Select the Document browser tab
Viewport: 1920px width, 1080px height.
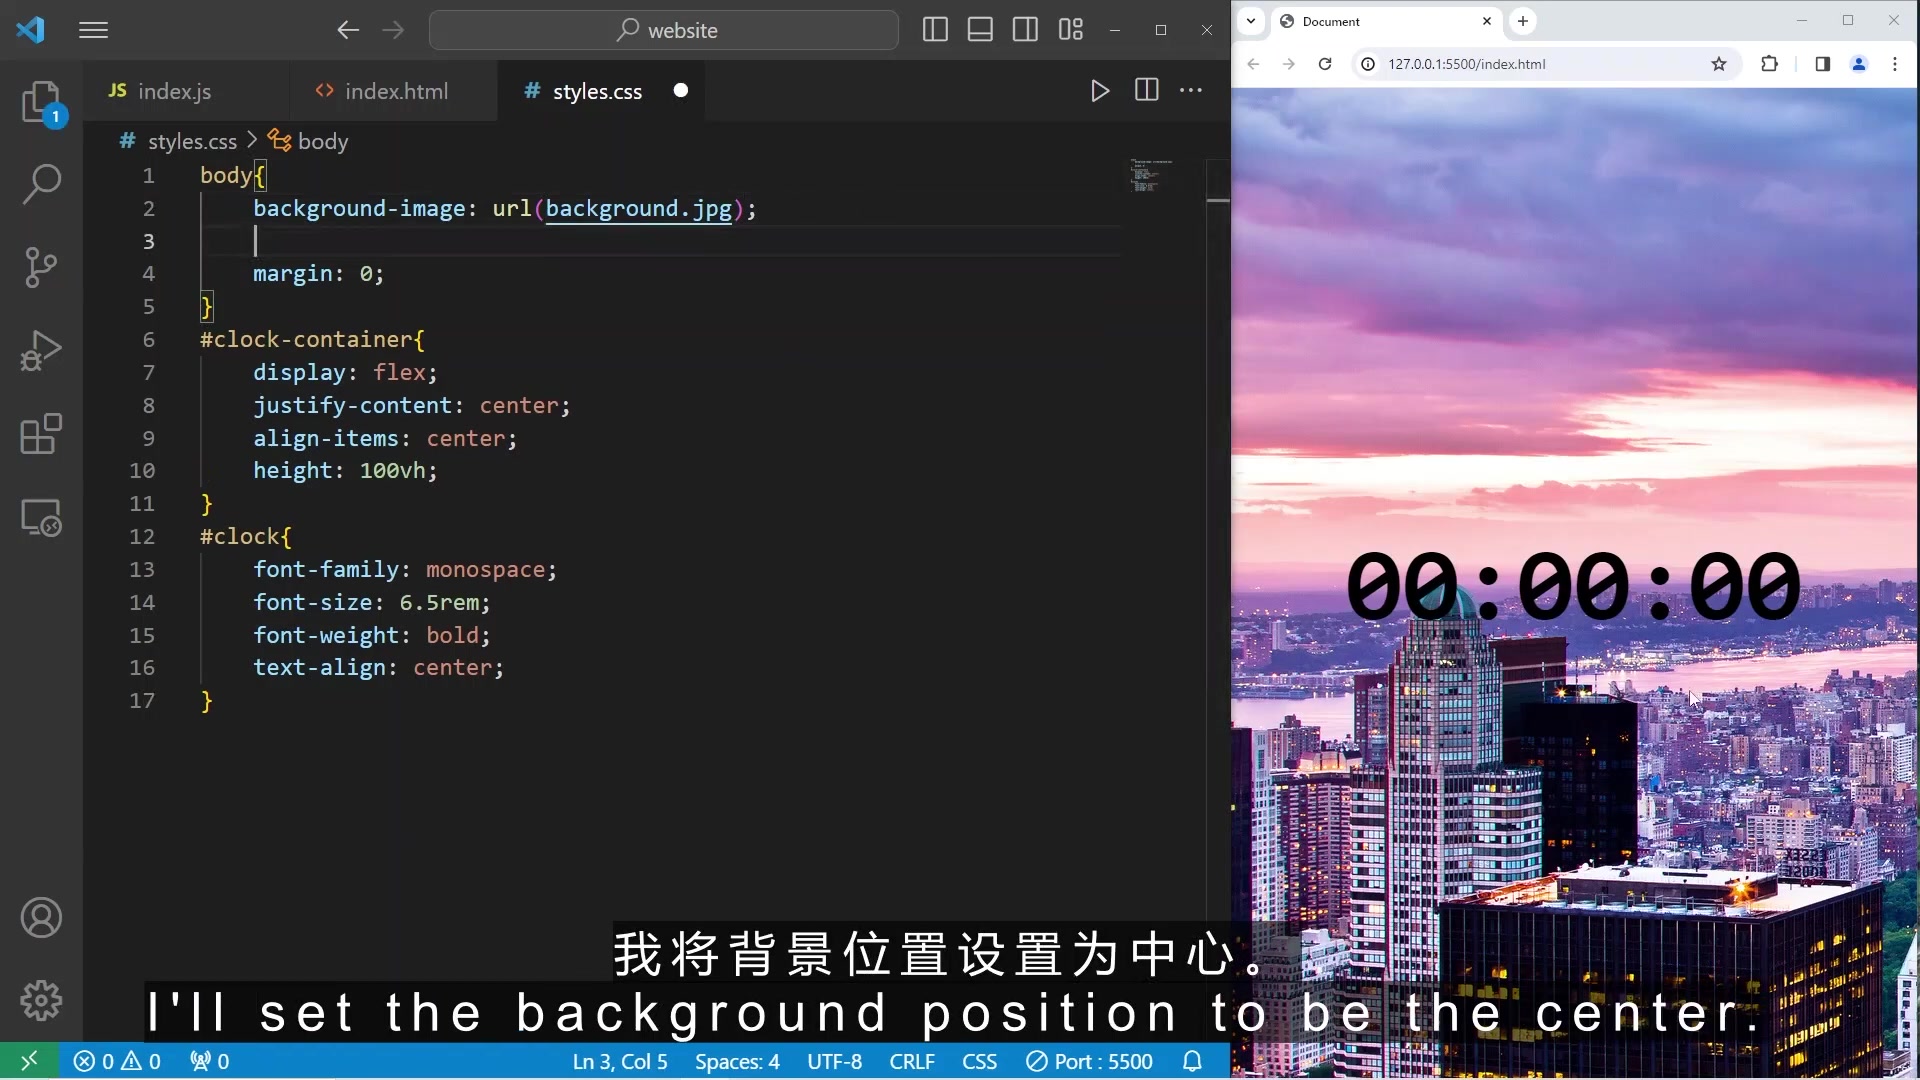1385,21
